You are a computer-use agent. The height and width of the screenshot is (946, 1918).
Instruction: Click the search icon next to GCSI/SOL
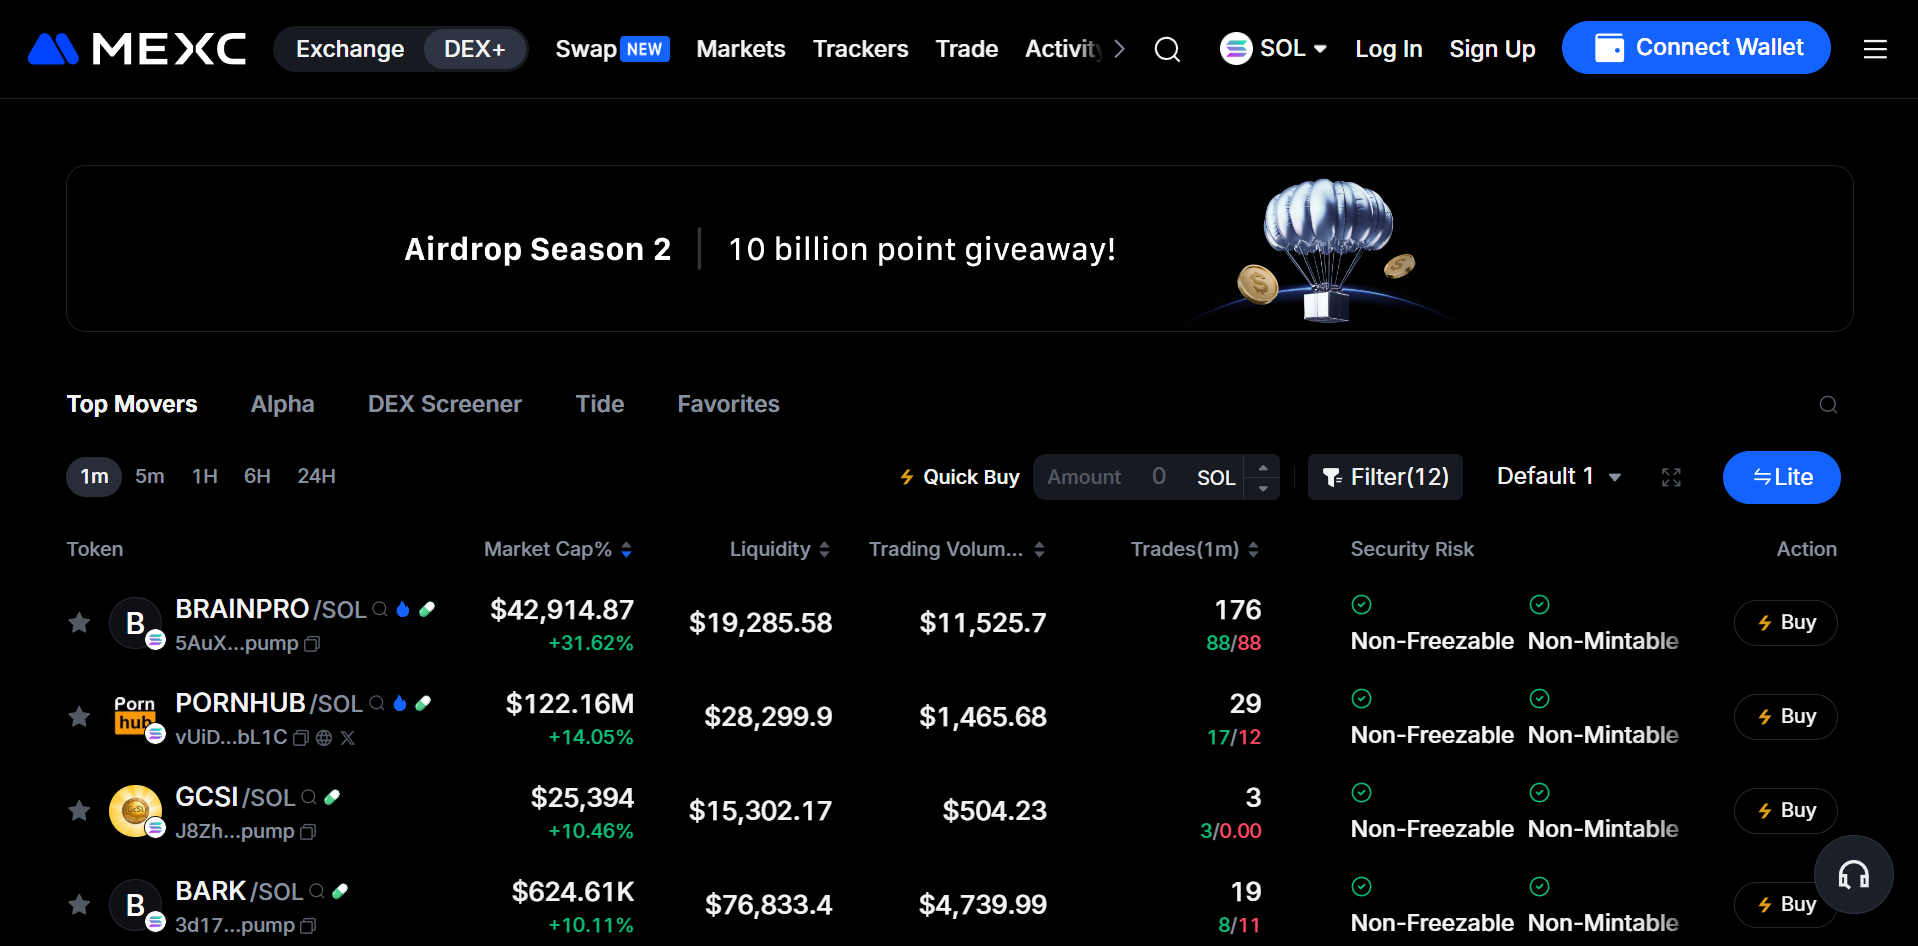(x=309, y=797)
